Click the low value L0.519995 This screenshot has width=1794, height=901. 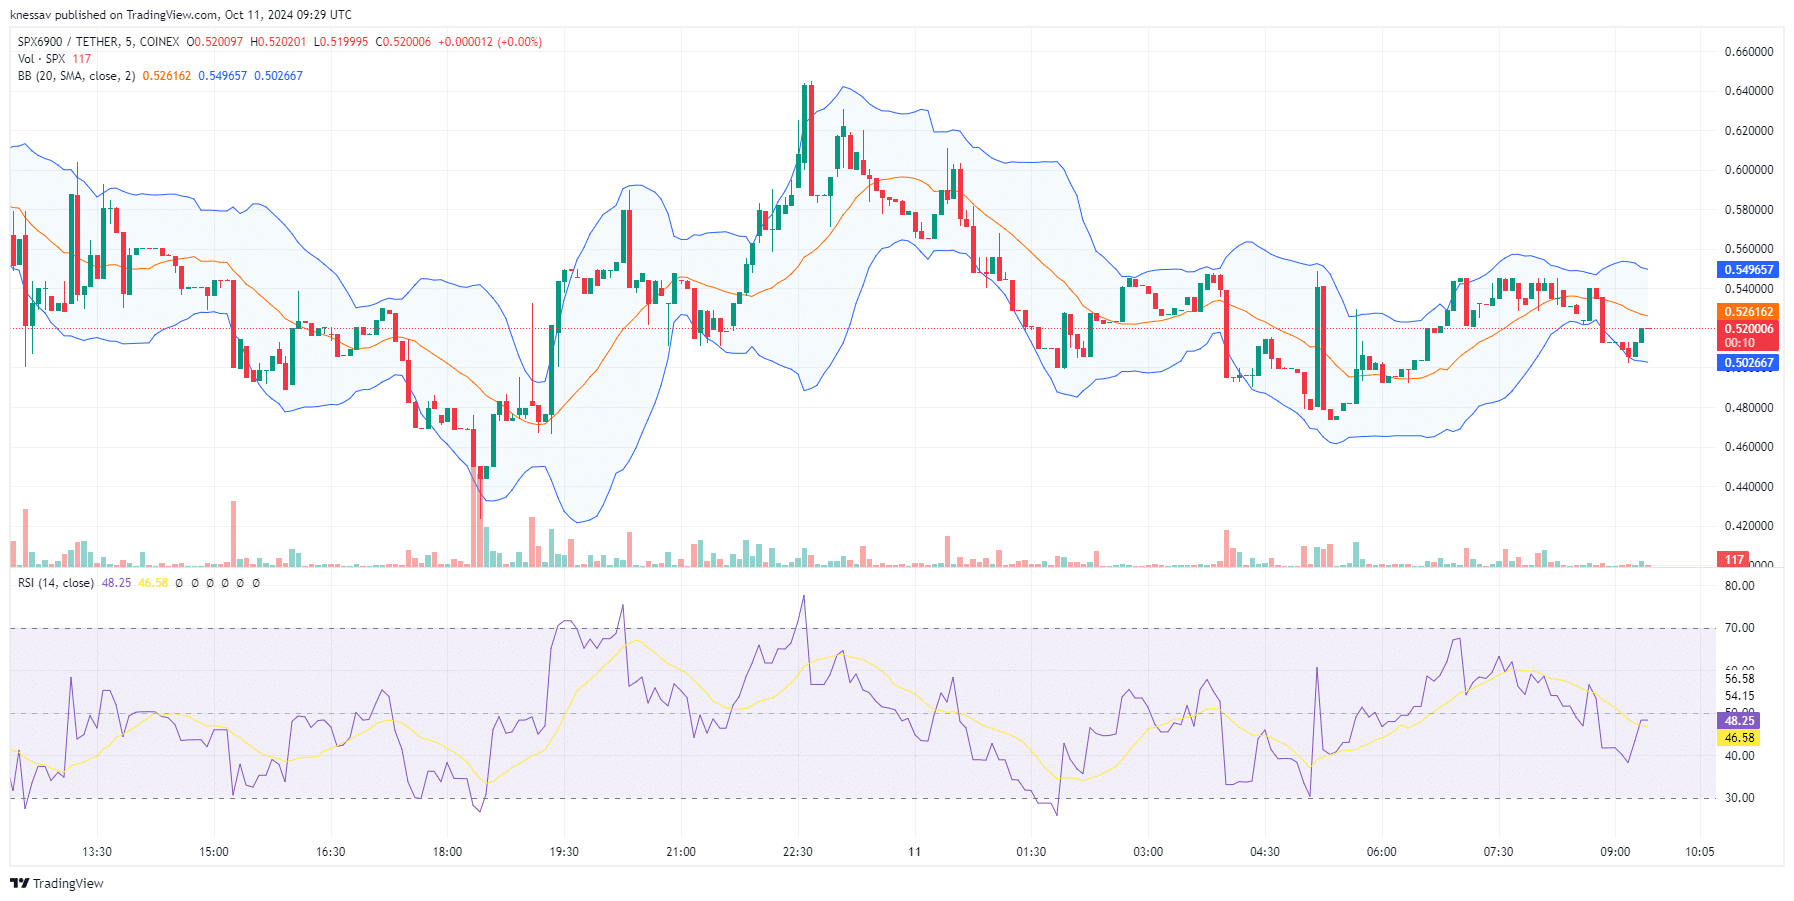[x=341, y=42]
